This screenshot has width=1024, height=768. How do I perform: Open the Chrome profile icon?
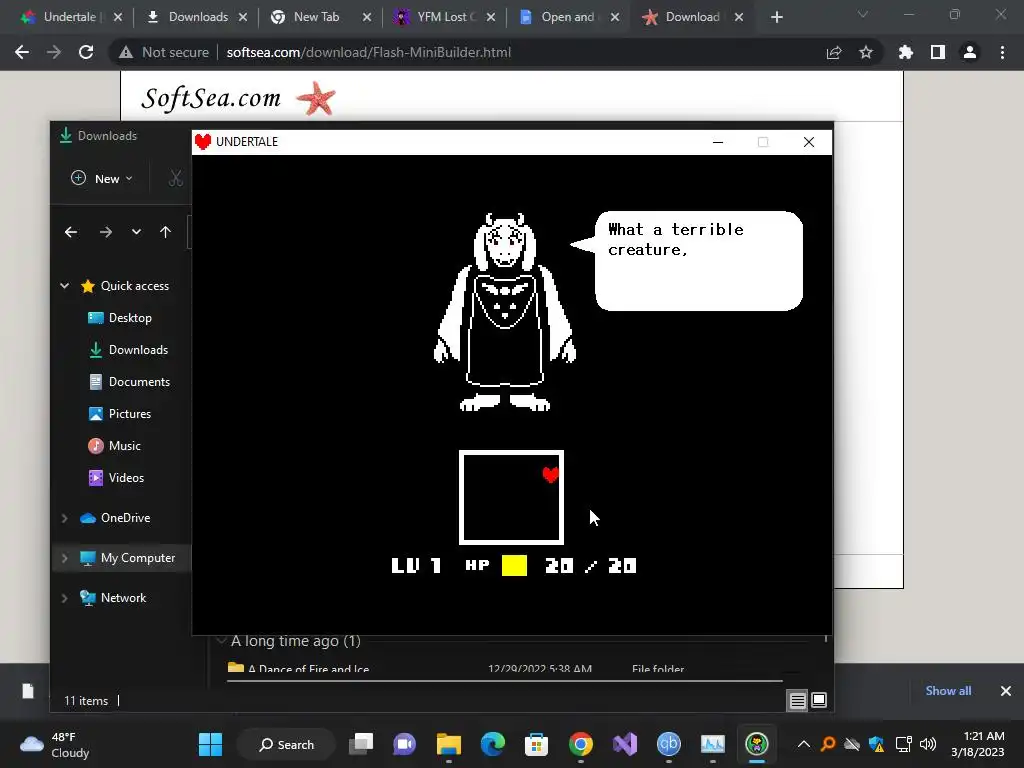pyautogui.click(x=970, y=52)
